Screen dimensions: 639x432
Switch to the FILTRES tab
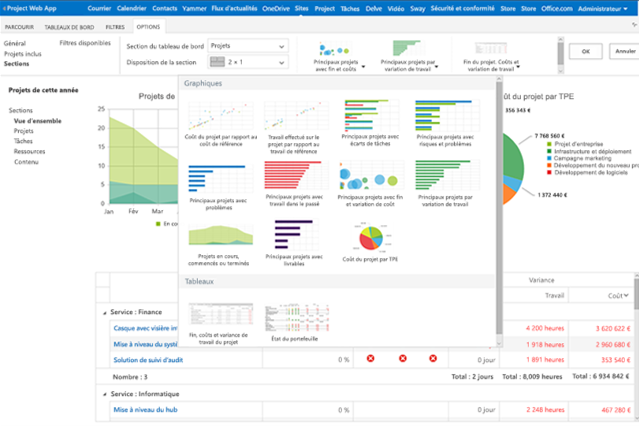tap(115, 27)
